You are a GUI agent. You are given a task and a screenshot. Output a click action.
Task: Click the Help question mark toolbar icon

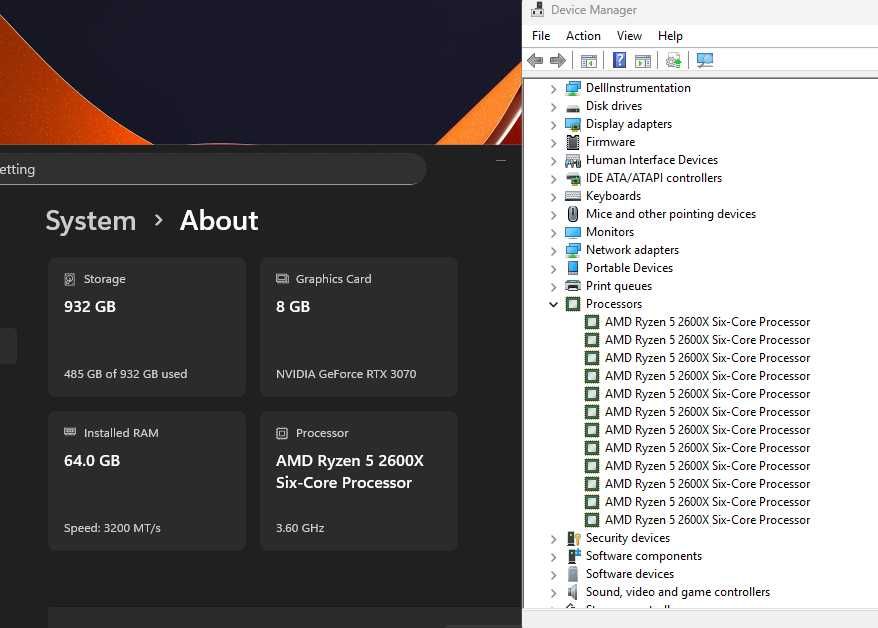point(619,60)
